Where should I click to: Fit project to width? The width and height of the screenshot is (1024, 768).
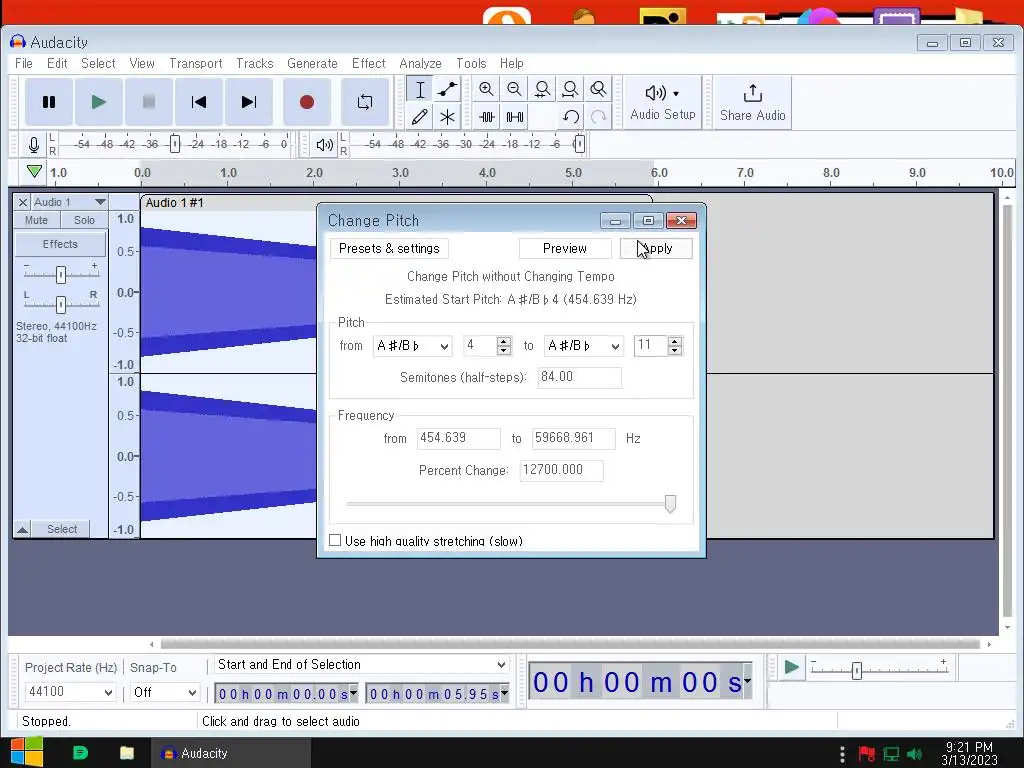pos(570,89)
